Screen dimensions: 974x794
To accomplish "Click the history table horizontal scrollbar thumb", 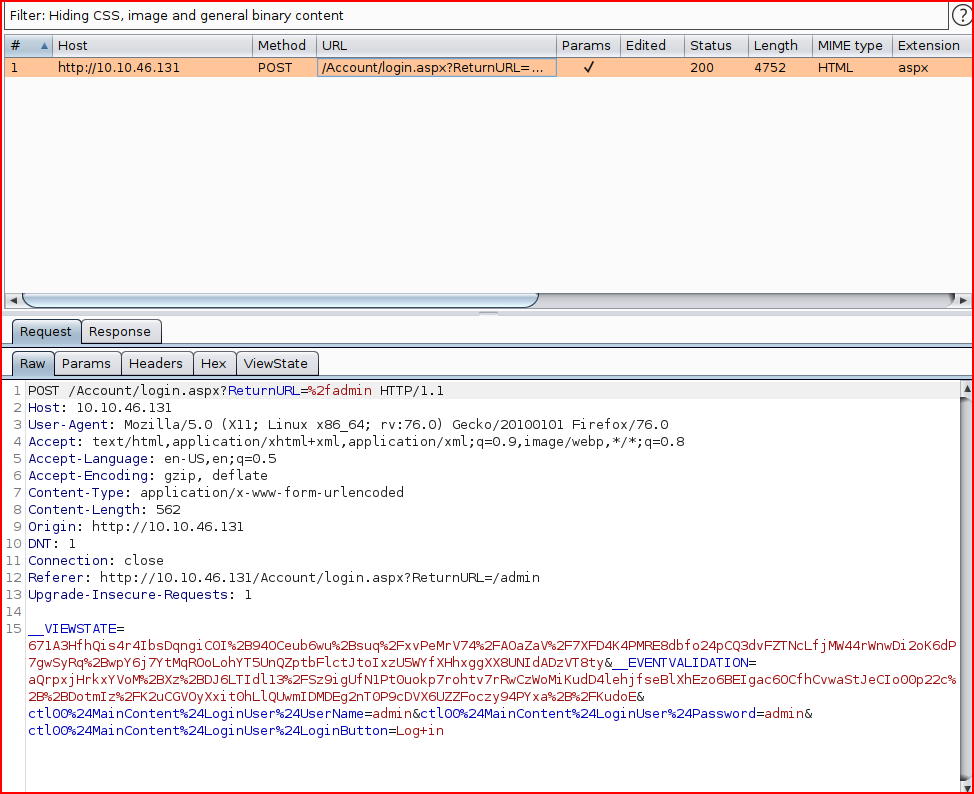I will (x=280, y=300).
